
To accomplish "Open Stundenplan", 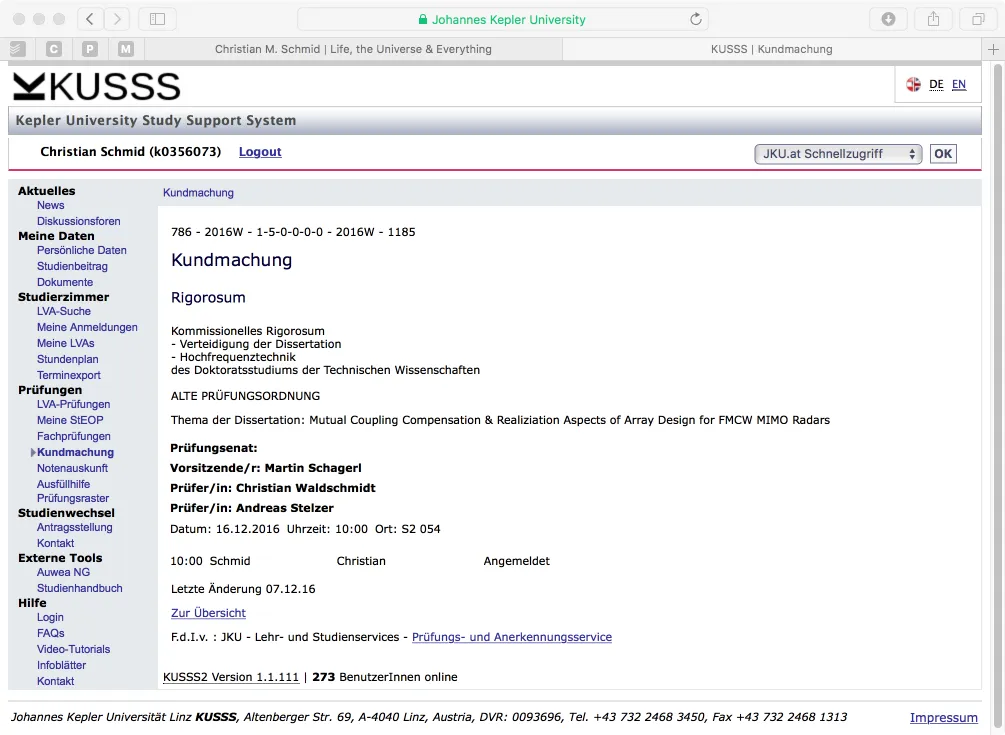I will coord(67,359).
